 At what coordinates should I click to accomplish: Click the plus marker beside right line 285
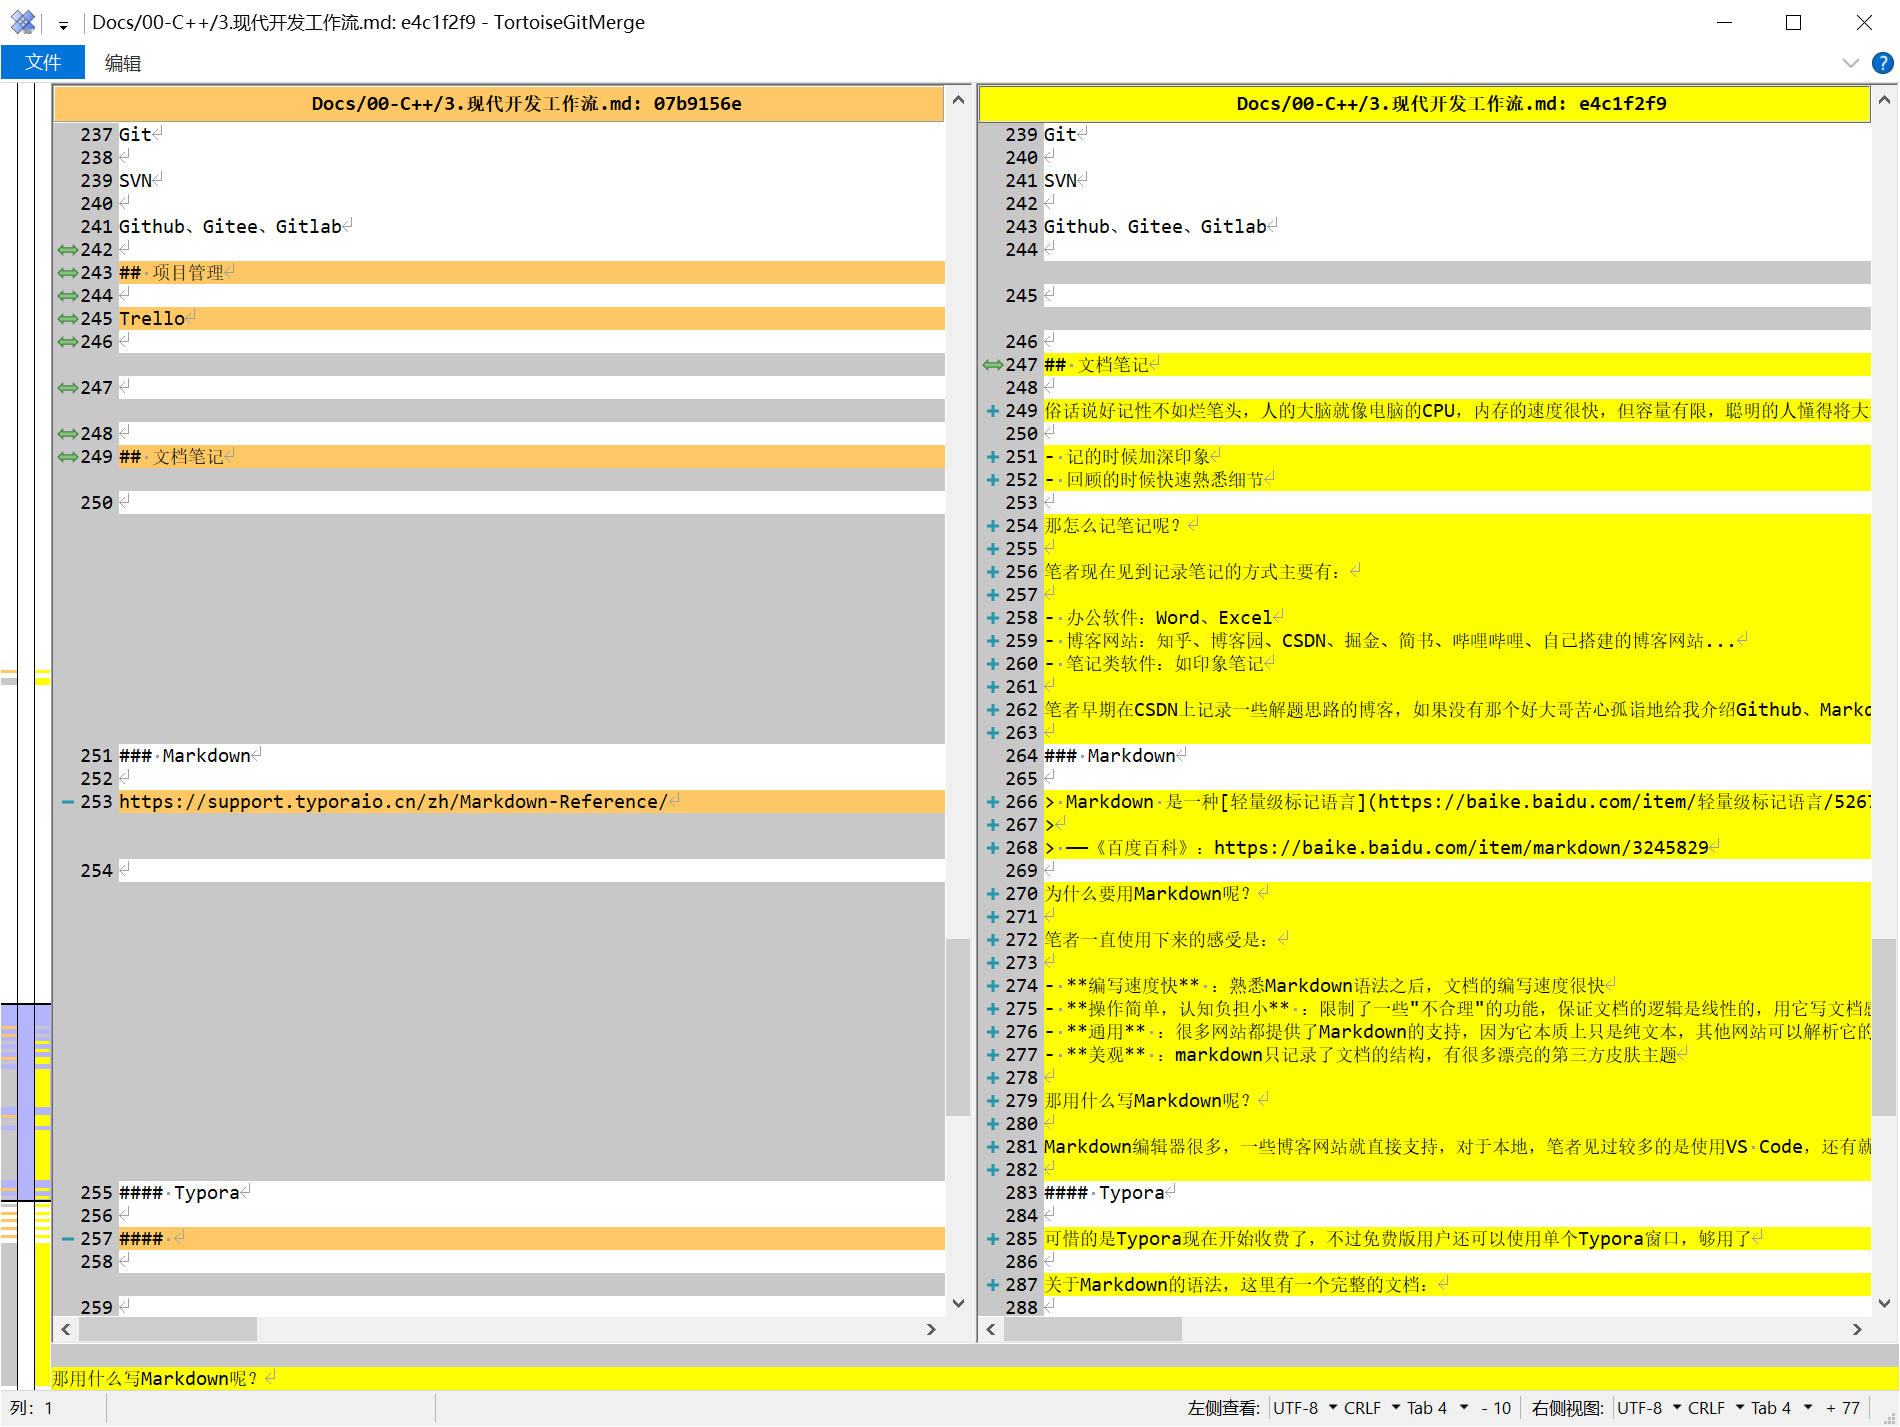pyautogui.click(x=992, y=1239)
